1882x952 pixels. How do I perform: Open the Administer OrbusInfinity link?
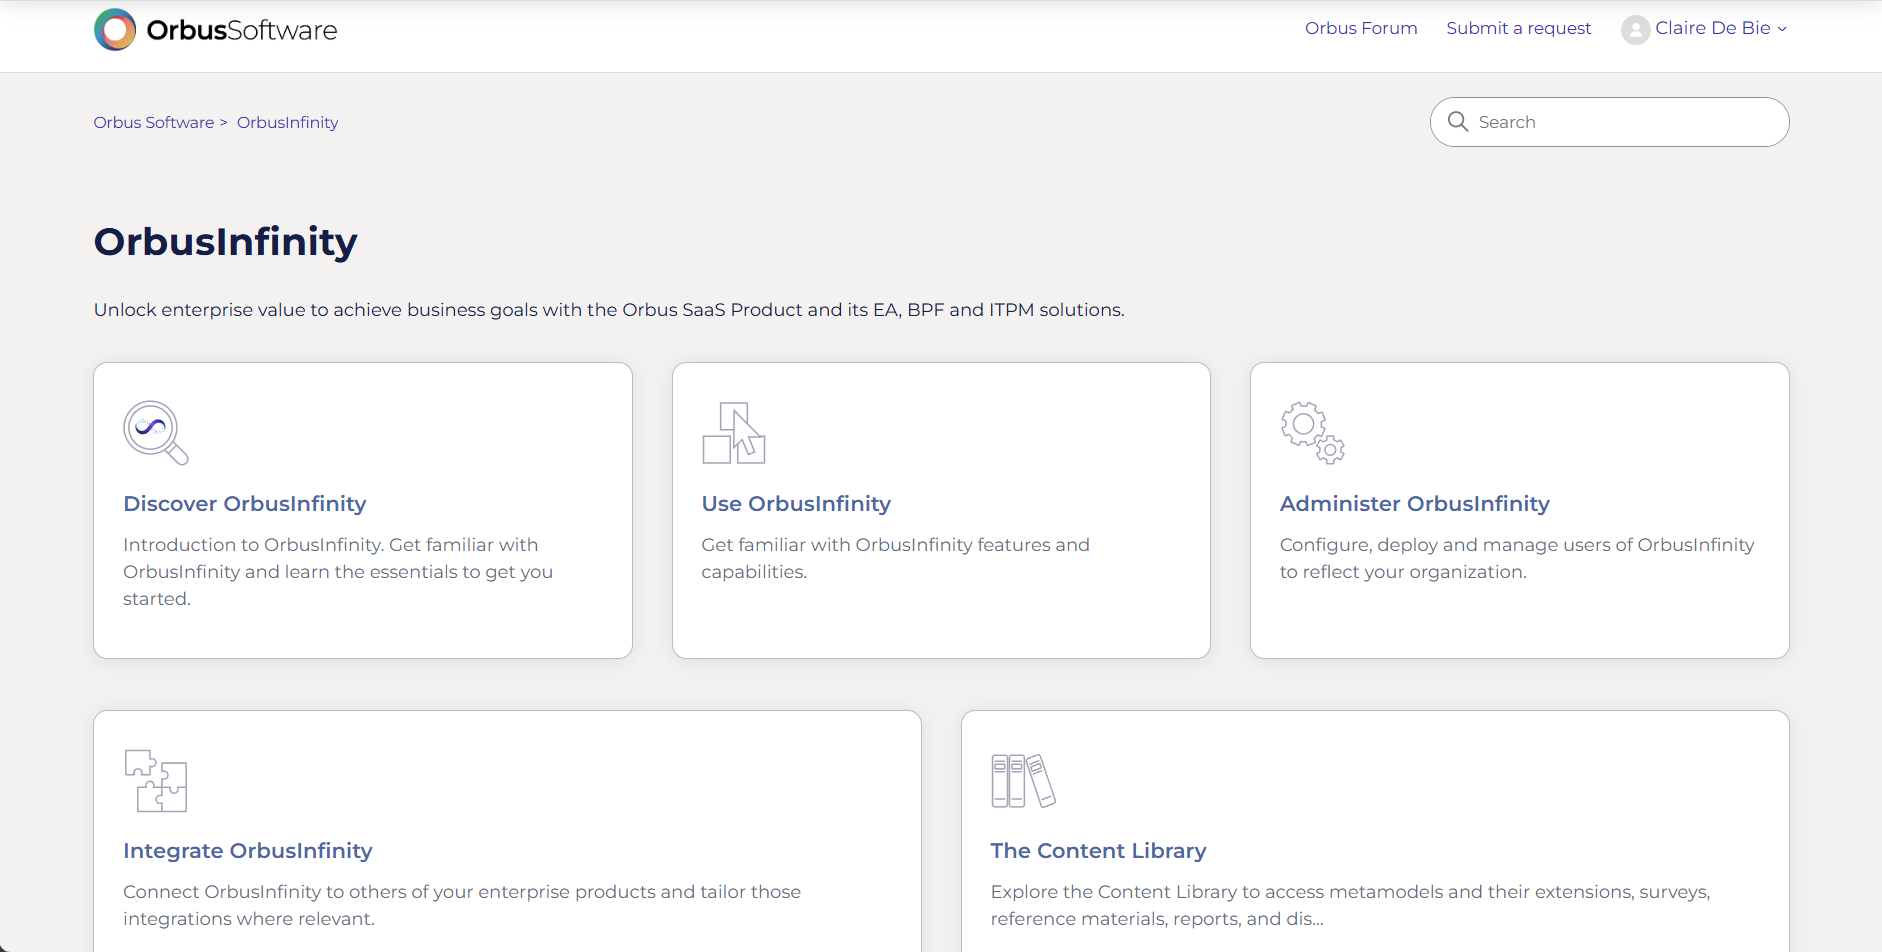[1414, 503]
